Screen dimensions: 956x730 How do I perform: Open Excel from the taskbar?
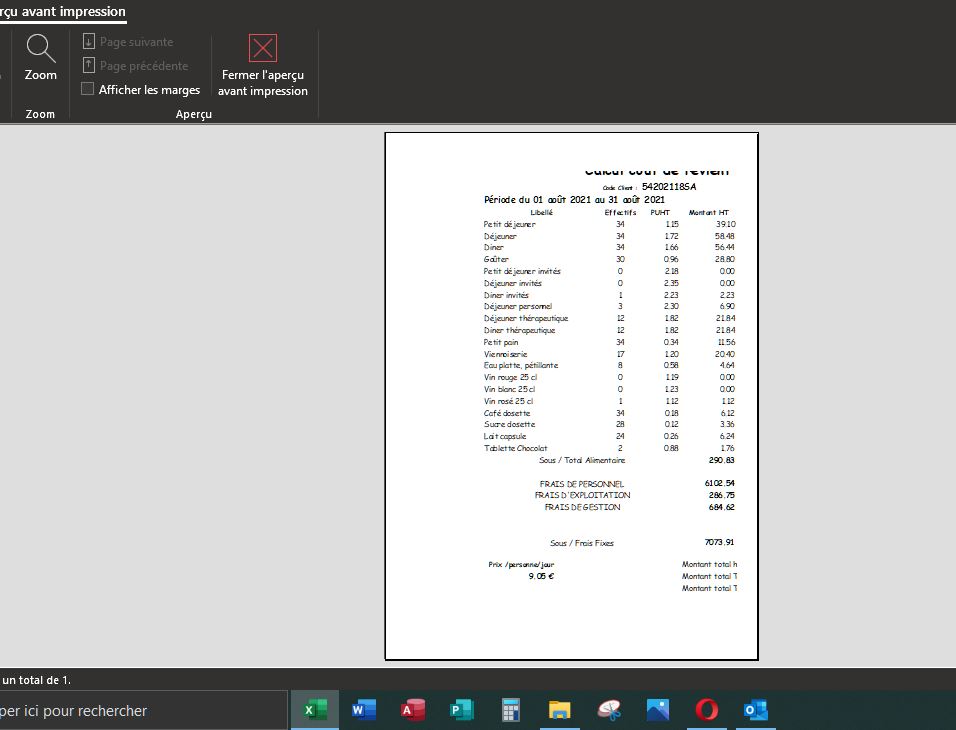pos(315,710)
